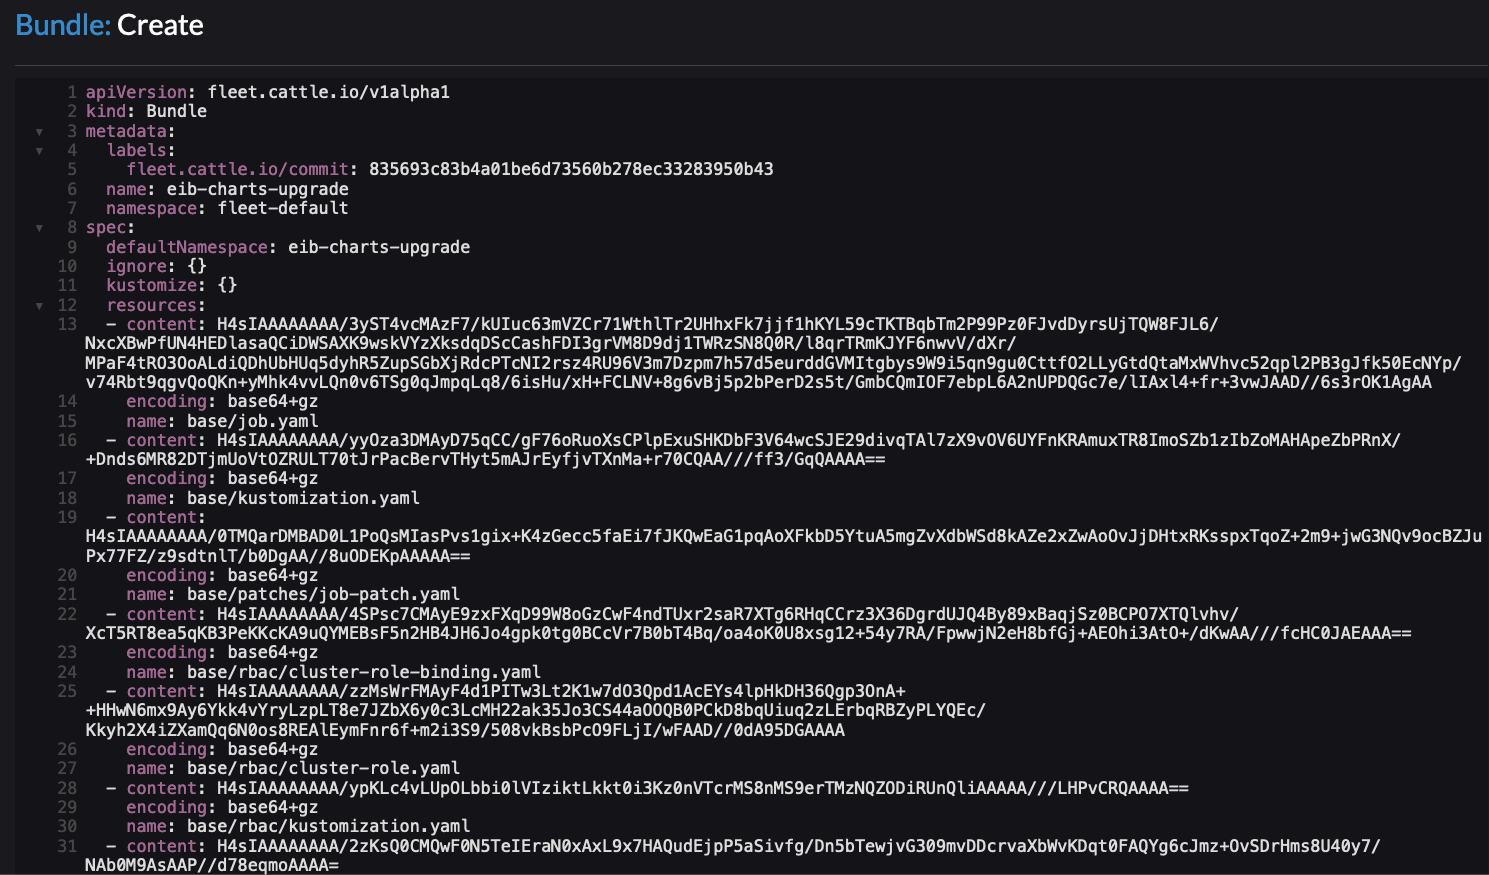Place cursor in the ignore braces
The width and height of the screenshot is (1489, 875).
click(x=197, y=266)
